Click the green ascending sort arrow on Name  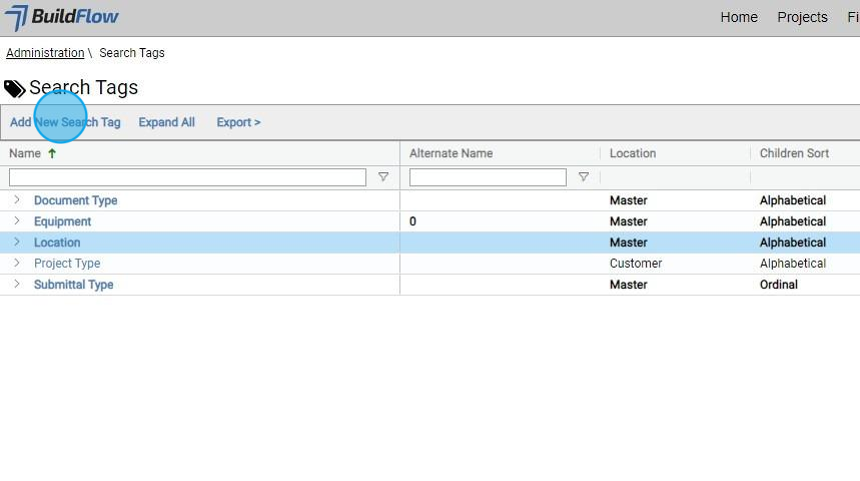coord(52,154)
